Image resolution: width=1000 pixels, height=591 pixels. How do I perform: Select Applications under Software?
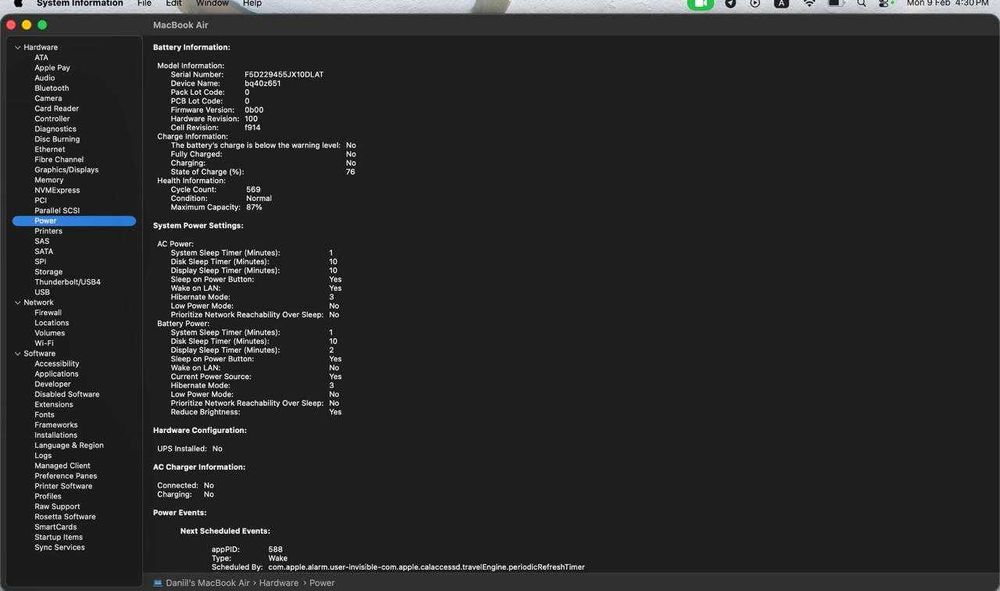point(57,374)
